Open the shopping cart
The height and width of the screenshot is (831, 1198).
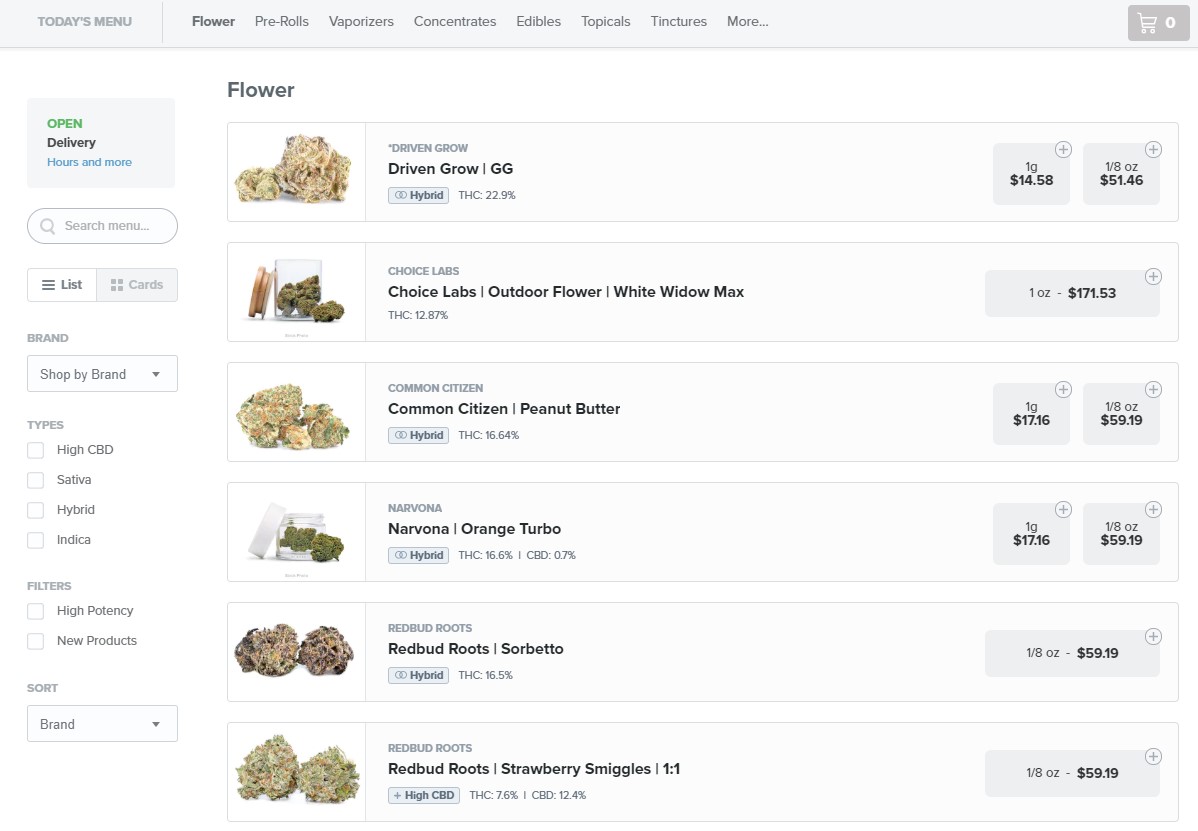(x=1158, y=23)
